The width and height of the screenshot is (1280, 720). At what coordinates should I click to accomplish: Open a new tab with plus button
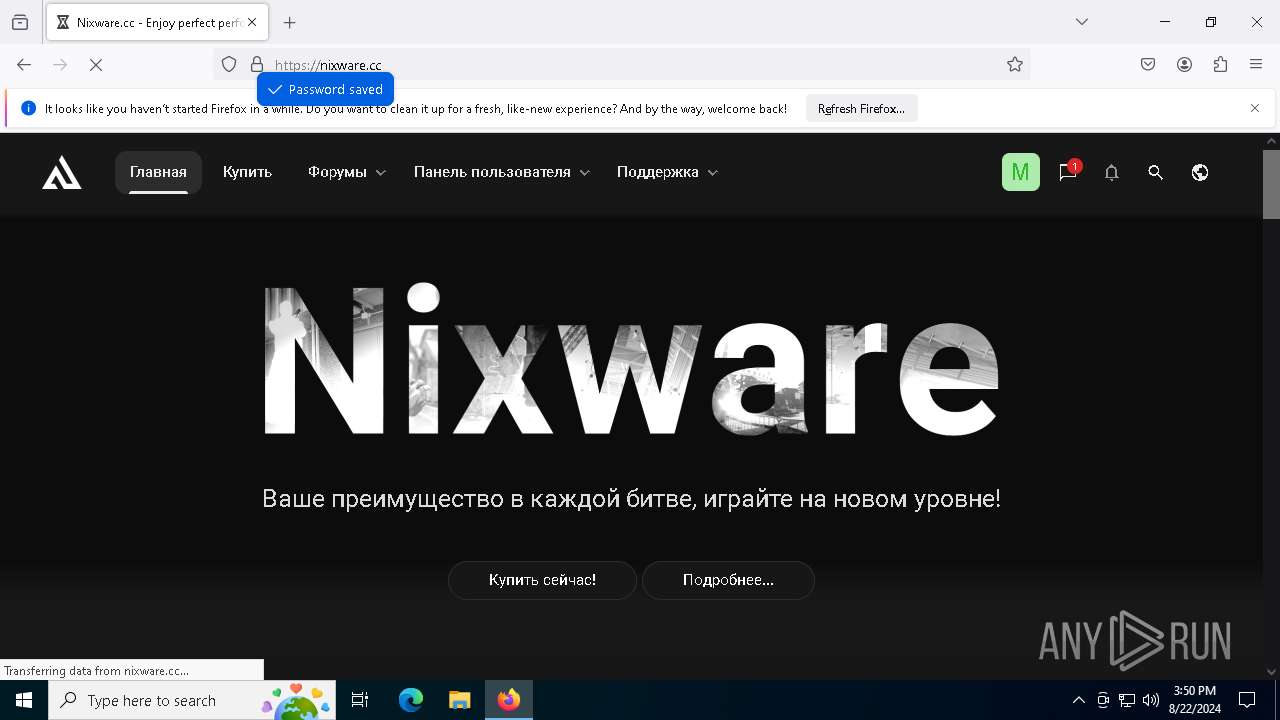coord(290,22)
